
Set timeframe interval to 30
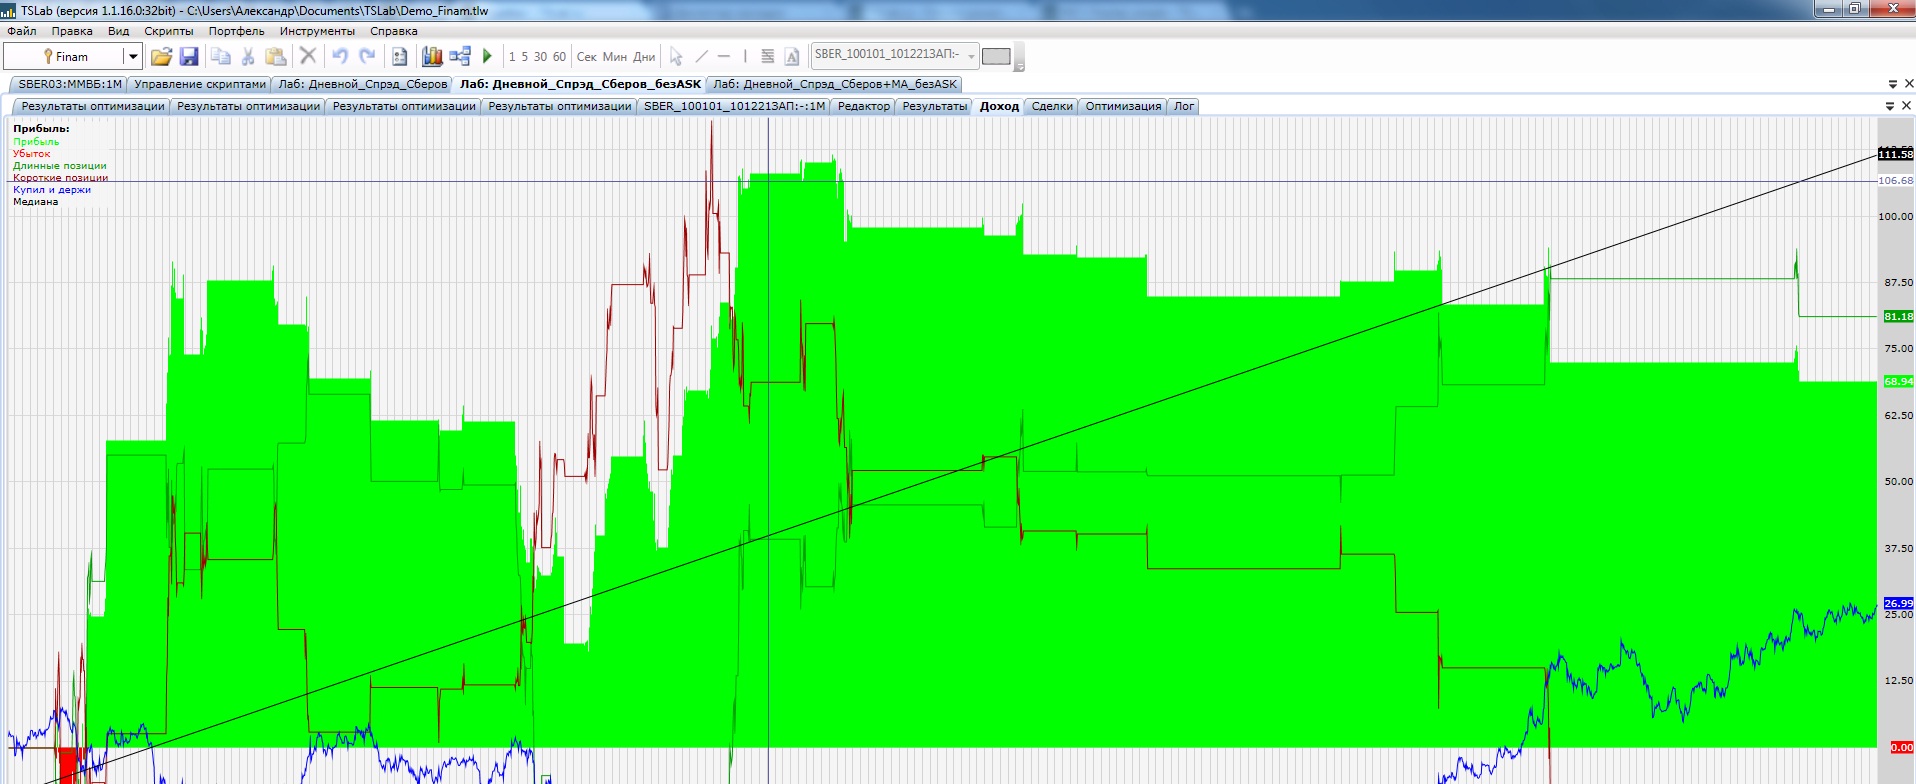click(x=540, y=57)
